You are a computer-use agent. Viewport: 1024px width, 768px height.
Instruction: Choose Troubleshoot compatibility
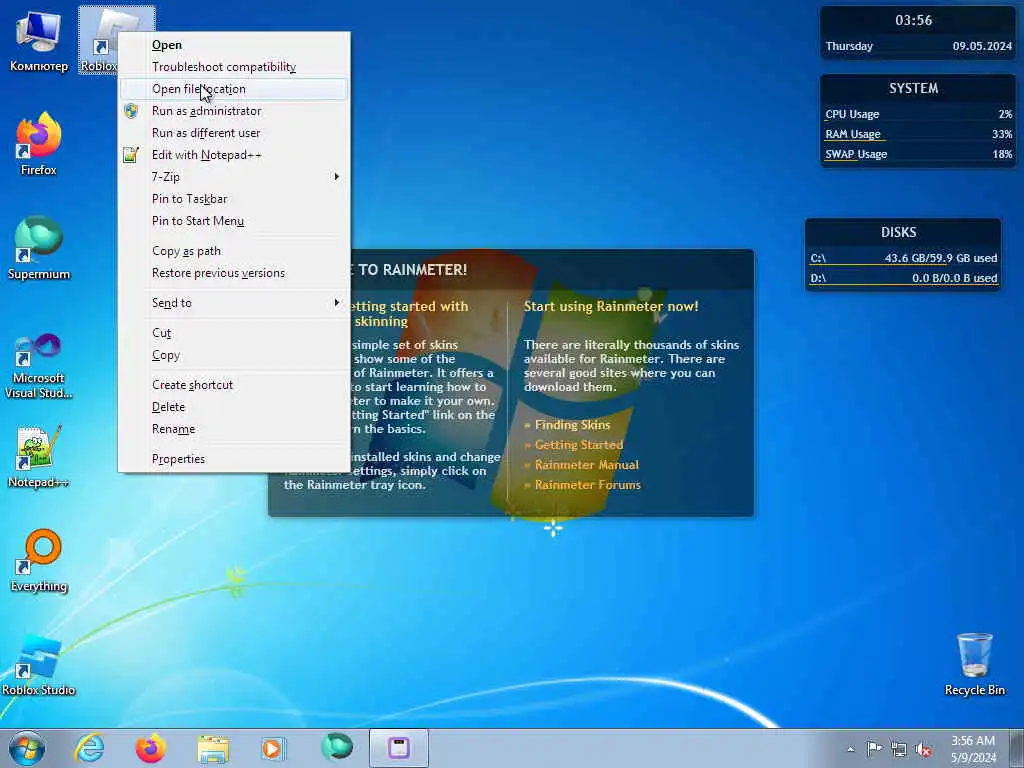(x=234, y=67)
